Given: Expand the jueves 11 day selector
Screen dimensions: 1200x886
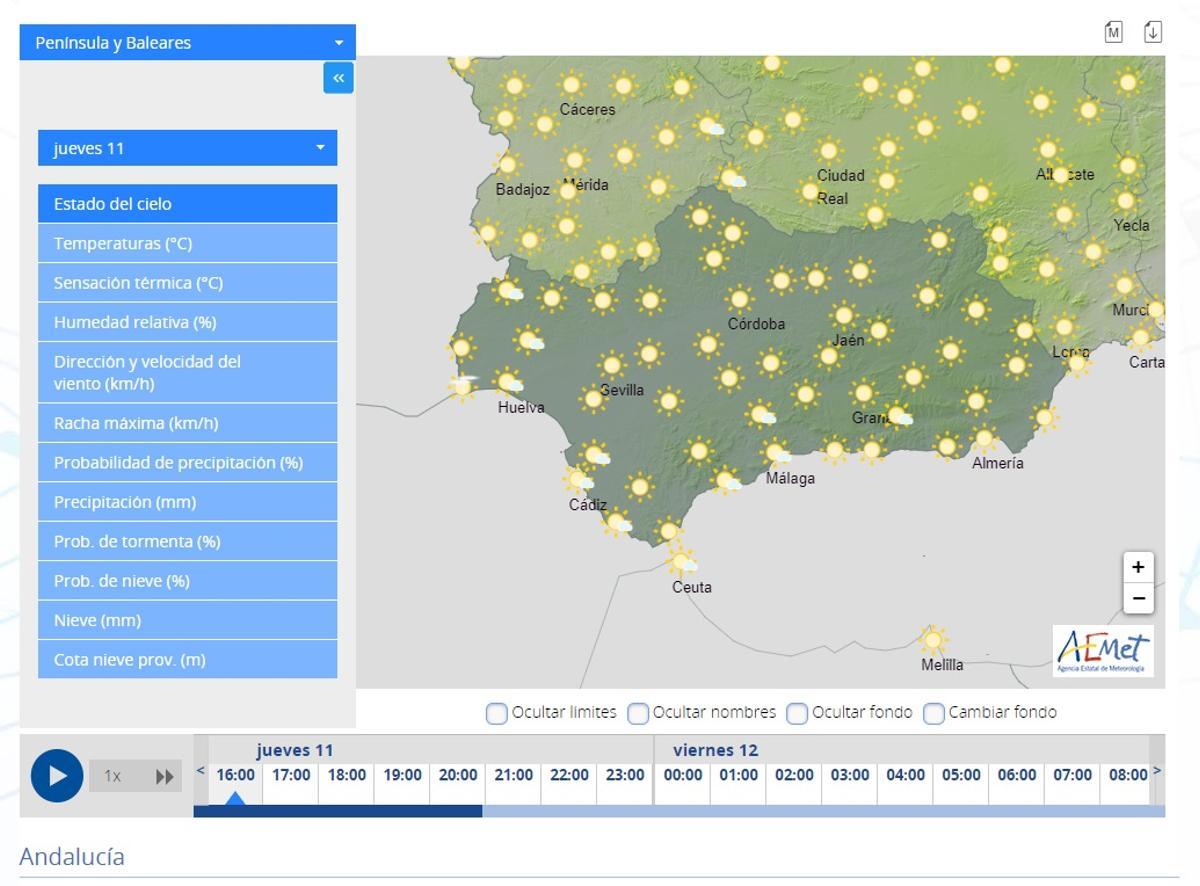Looking at the screenshot, I should click(188, 148).
